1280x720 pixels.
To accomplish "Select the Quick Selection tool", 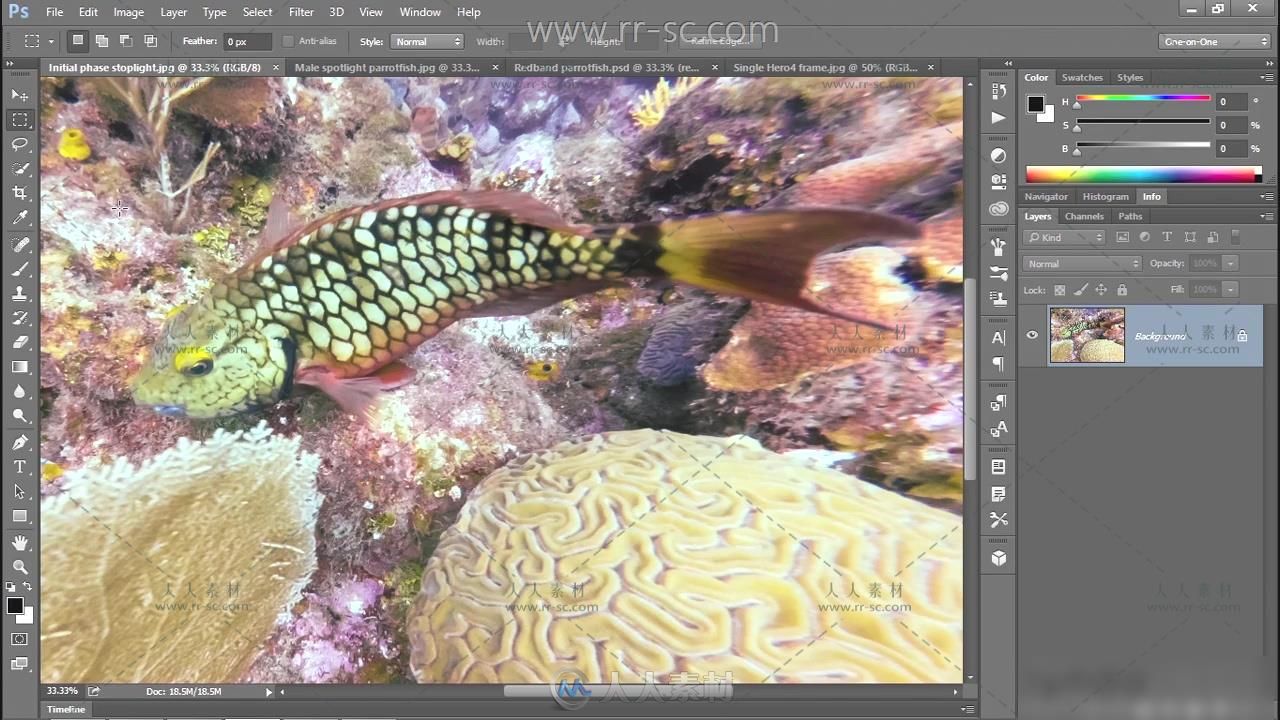I will pos(20,168).
